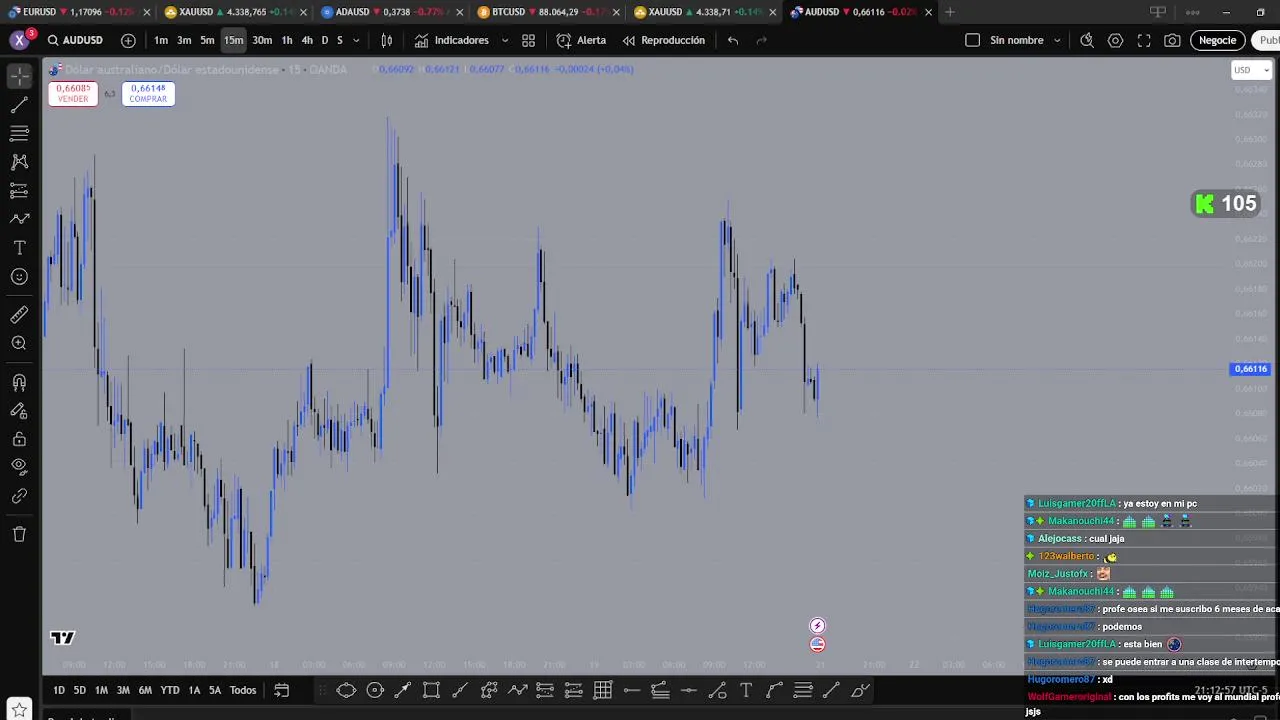The width and height of the screenshot is (1280, 720).
Task: Select the 3M date range
Action: [123, 690]
